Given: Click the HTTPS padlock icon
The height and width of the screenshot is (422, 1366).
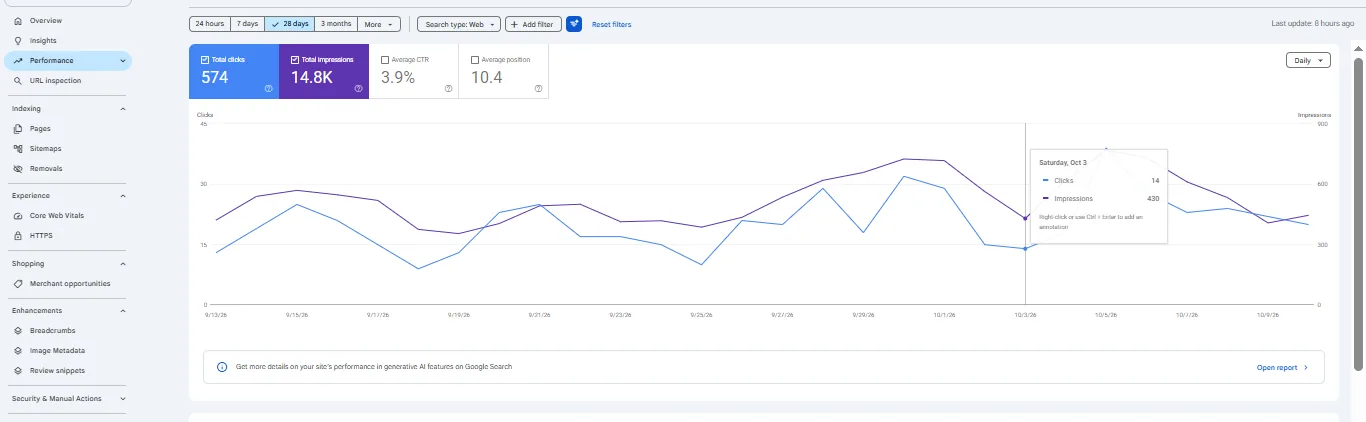Looking at the screenshot, I should point(18,236).
